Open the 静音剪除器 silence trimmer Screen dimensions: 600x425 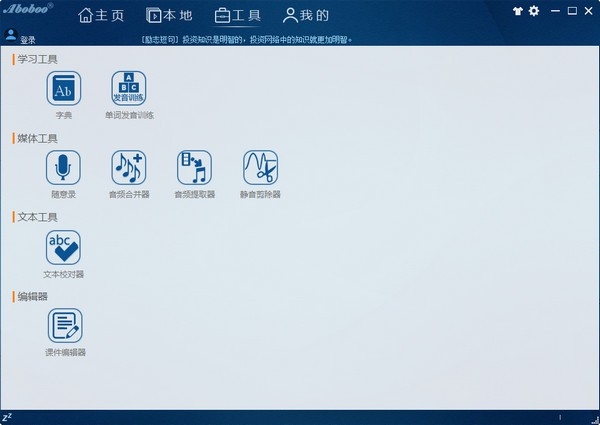pyautogui.click(x=260, y=167)
